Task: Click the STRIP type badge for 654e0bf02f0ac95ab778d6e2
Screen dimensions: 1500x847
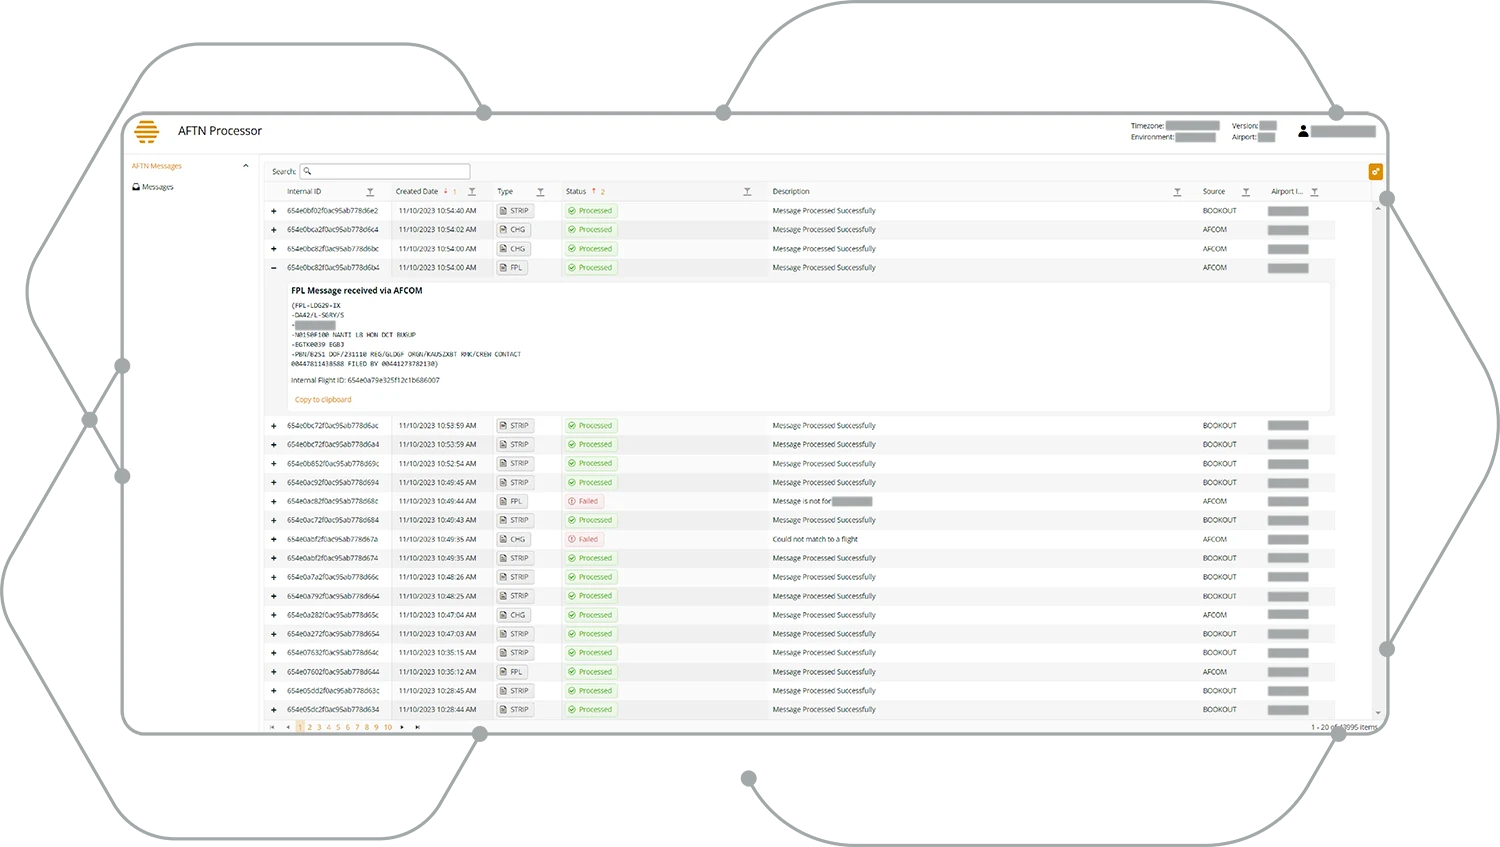Action: click(515, 211)
